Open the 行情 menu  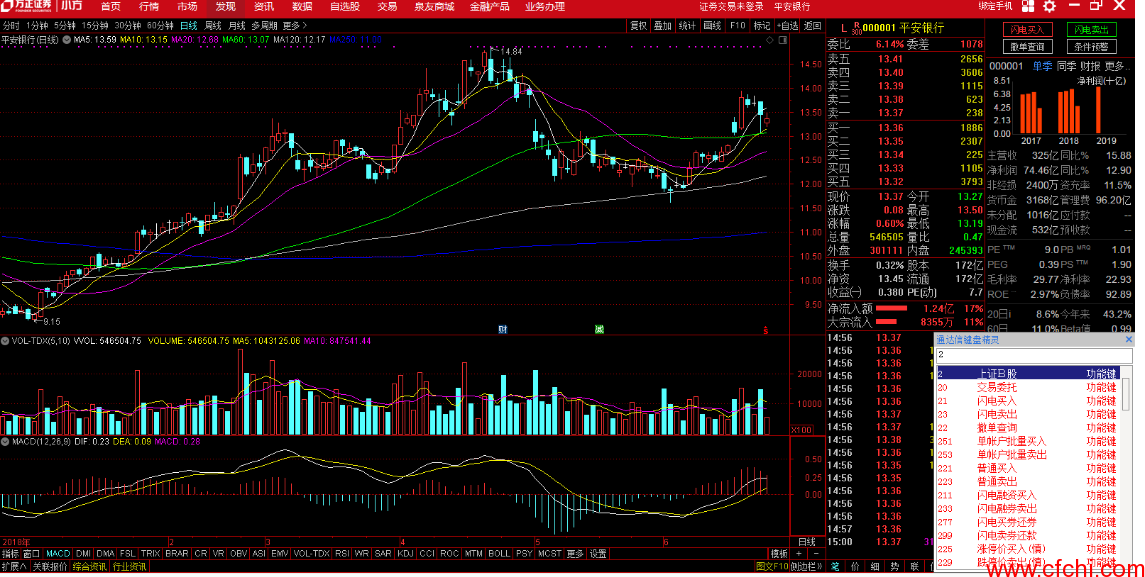149,7
